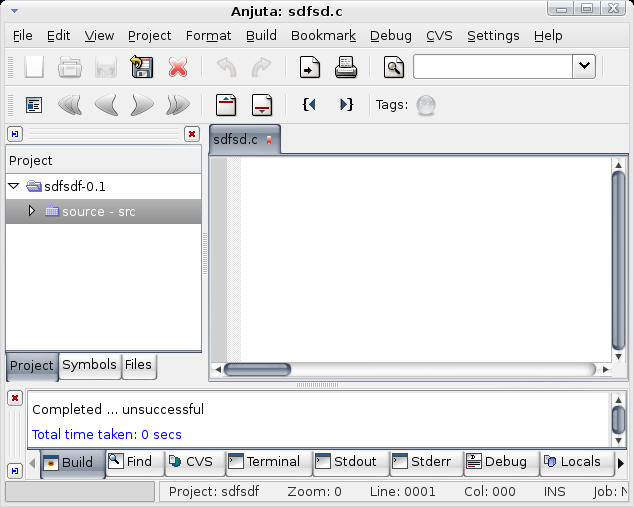Open the Debug menu
The height and width of the screenshot is (507, 634).
(x=391, y=36)
